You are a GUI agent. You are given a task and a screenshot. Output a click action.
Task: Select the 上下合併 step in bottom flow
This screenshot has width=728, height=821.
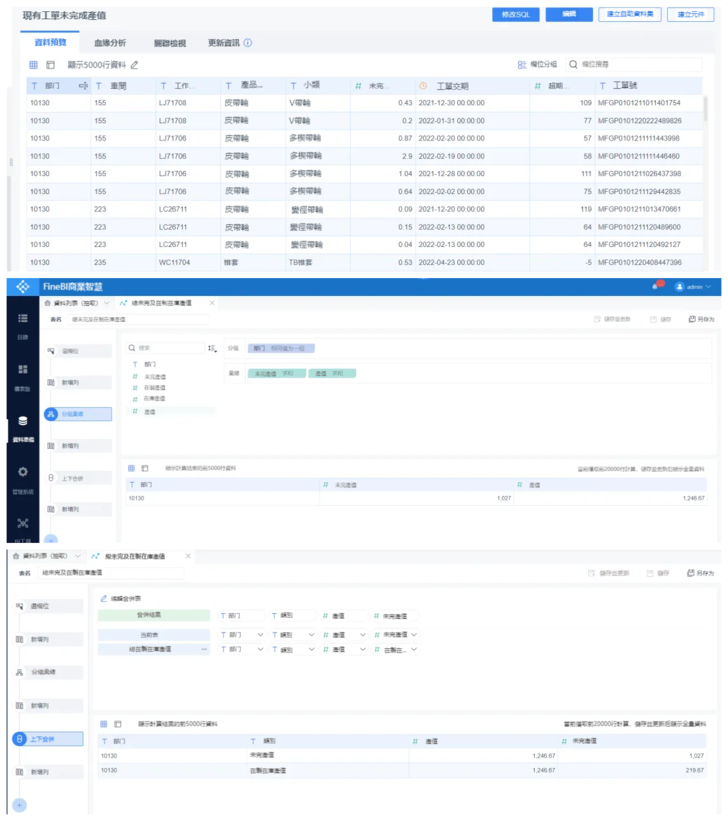click(50, 739)
